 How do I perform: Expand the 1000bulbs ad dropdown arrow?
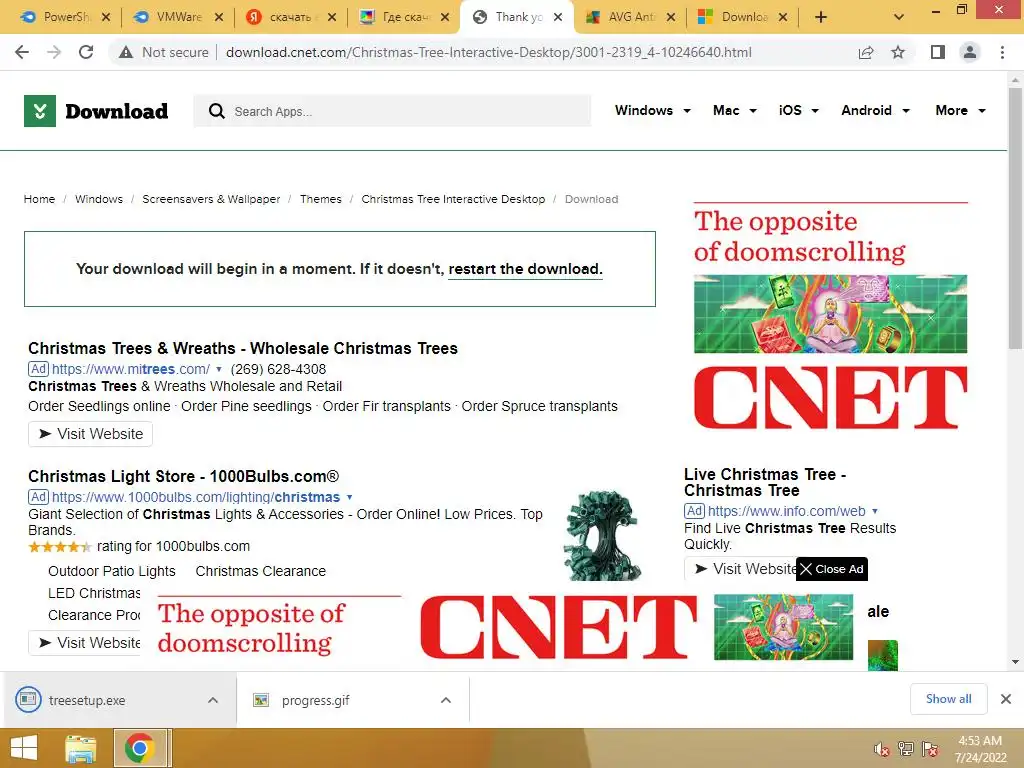[349, 498]
